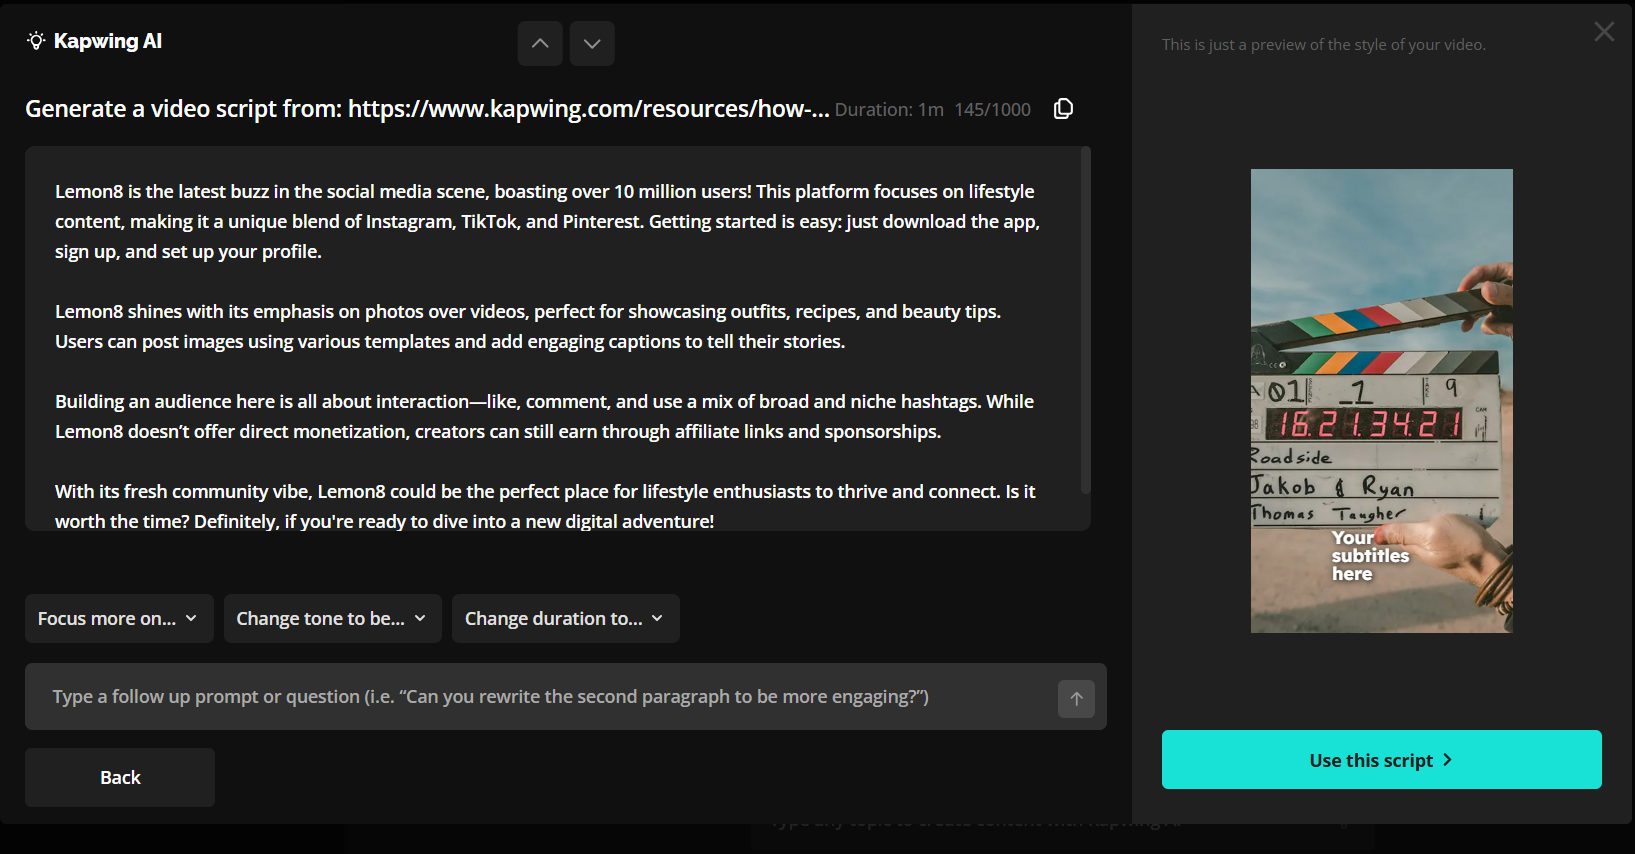Click the Kapwing AI lightbulb icon
The height and width of the screenshot is (854, 1635).
point(36,41)
